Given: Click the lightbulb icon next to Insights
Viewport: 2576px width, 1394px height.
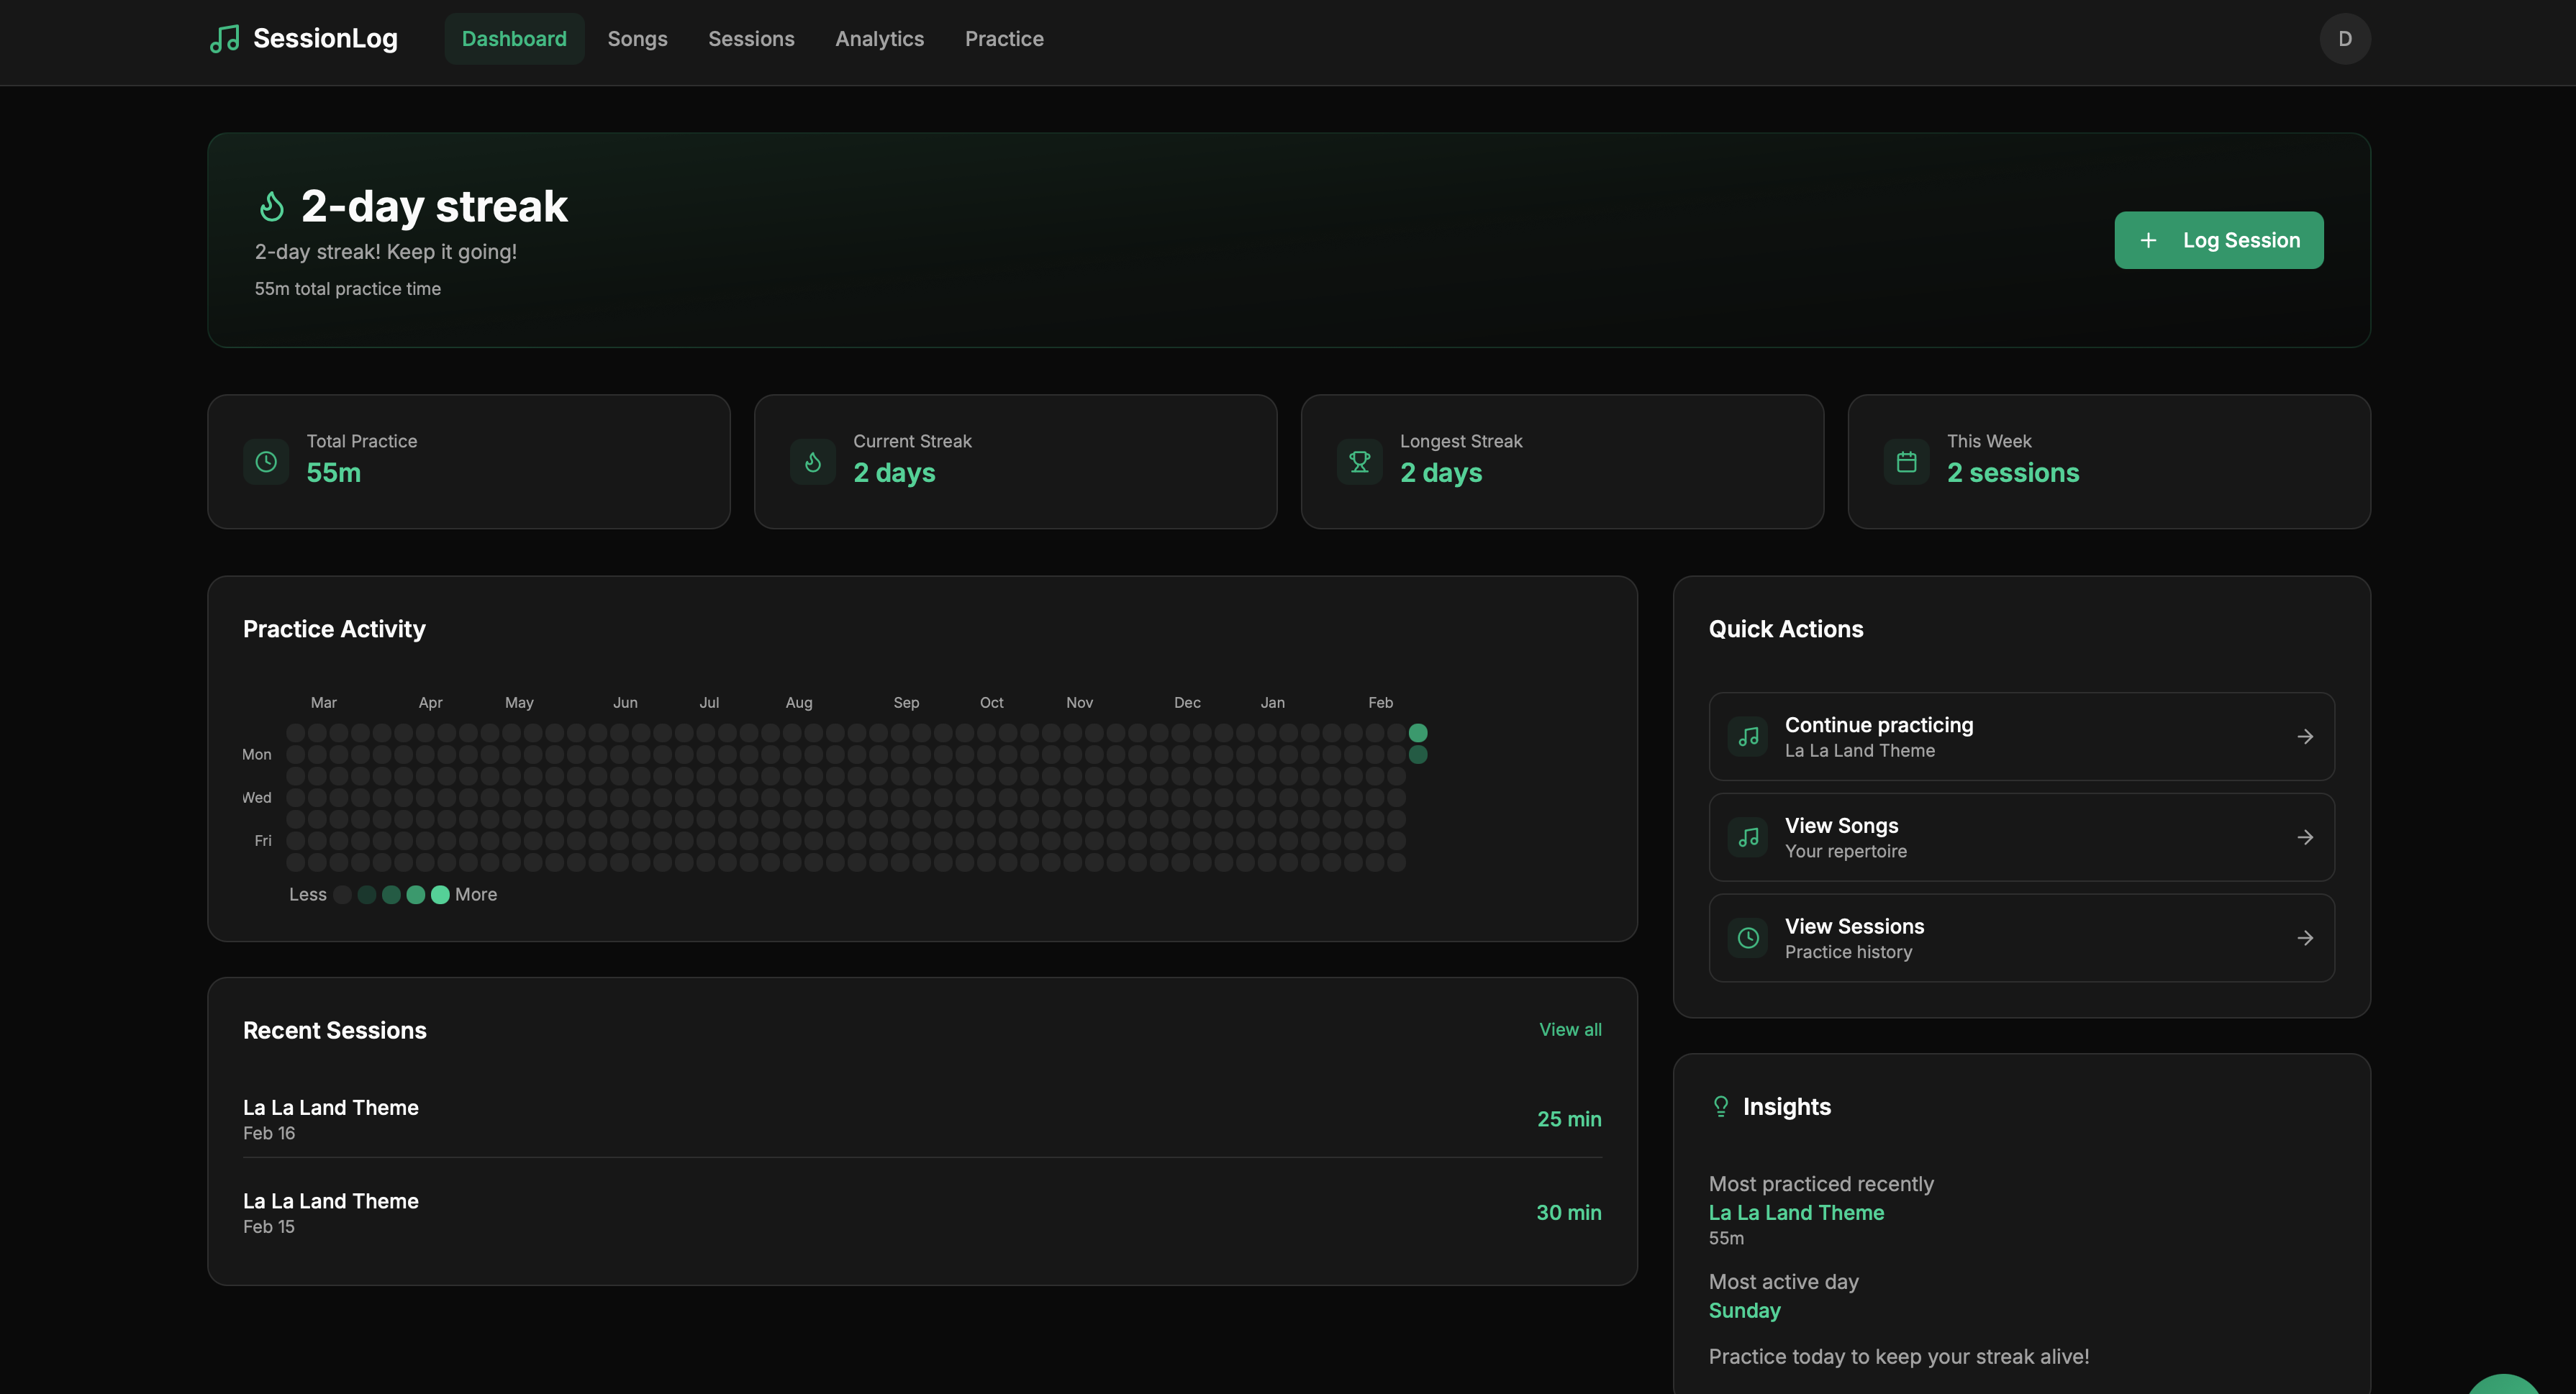Looking at the screenshot, I should [1721, 1106].
